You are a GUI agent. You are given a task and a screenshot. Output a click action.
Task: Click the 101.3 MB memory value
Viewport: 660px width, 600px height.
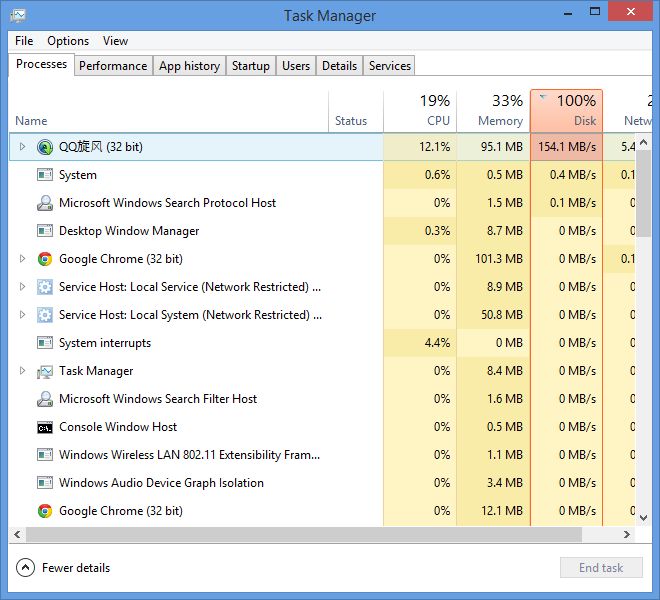[x=499, y=259]
